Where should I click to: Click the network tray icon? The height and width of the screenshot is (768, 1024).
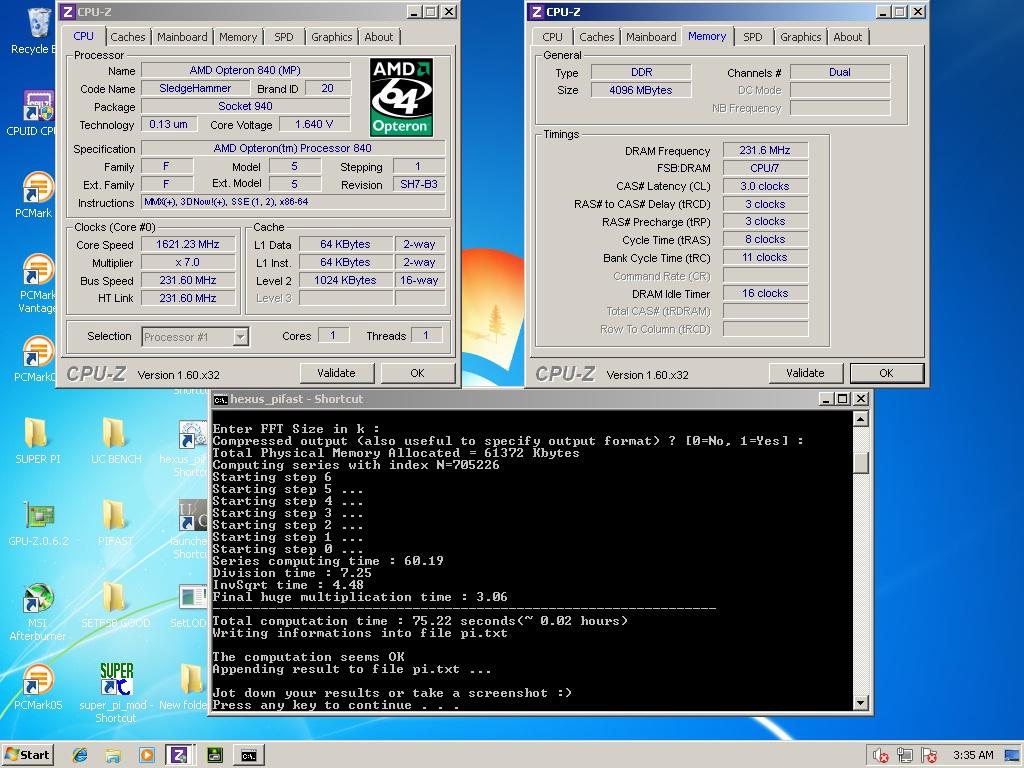click(904, 756)
